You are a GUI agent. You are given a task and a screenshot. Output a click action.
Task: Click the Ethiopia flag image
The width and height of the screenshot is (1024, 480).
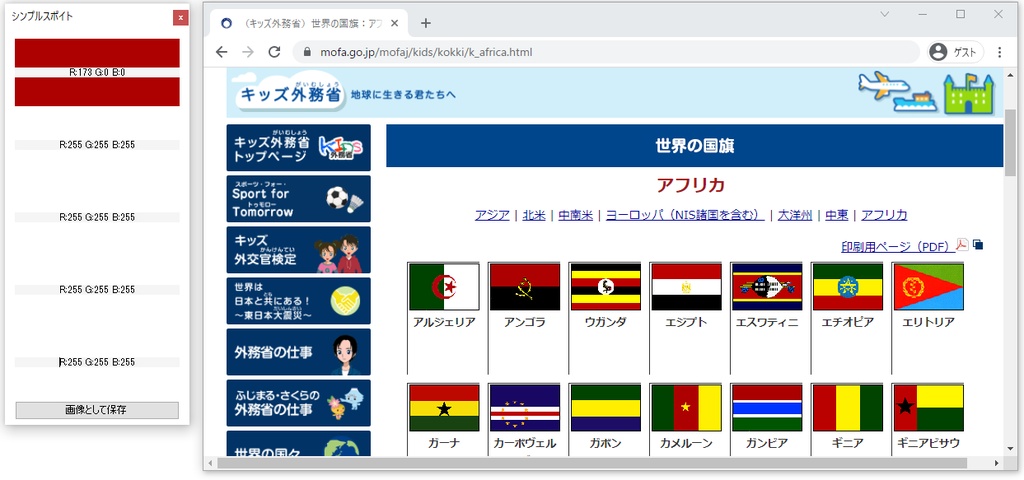pyautogui.click(x=848, y=287)
